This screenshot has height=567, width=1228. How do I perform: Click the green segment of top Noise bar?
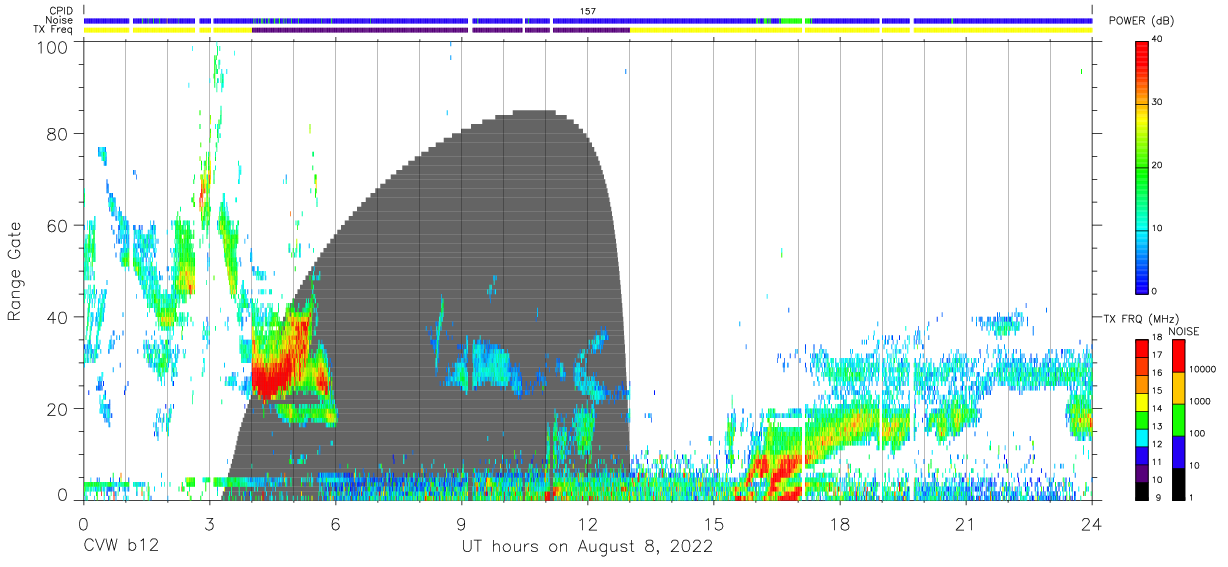(x=791, y=20)
